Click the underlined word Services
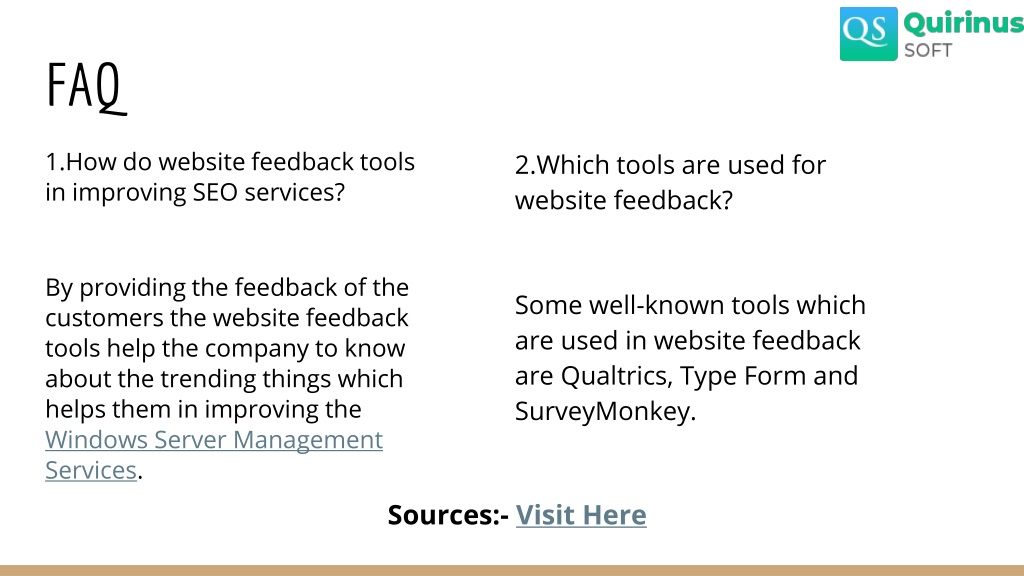 (91, 470)
